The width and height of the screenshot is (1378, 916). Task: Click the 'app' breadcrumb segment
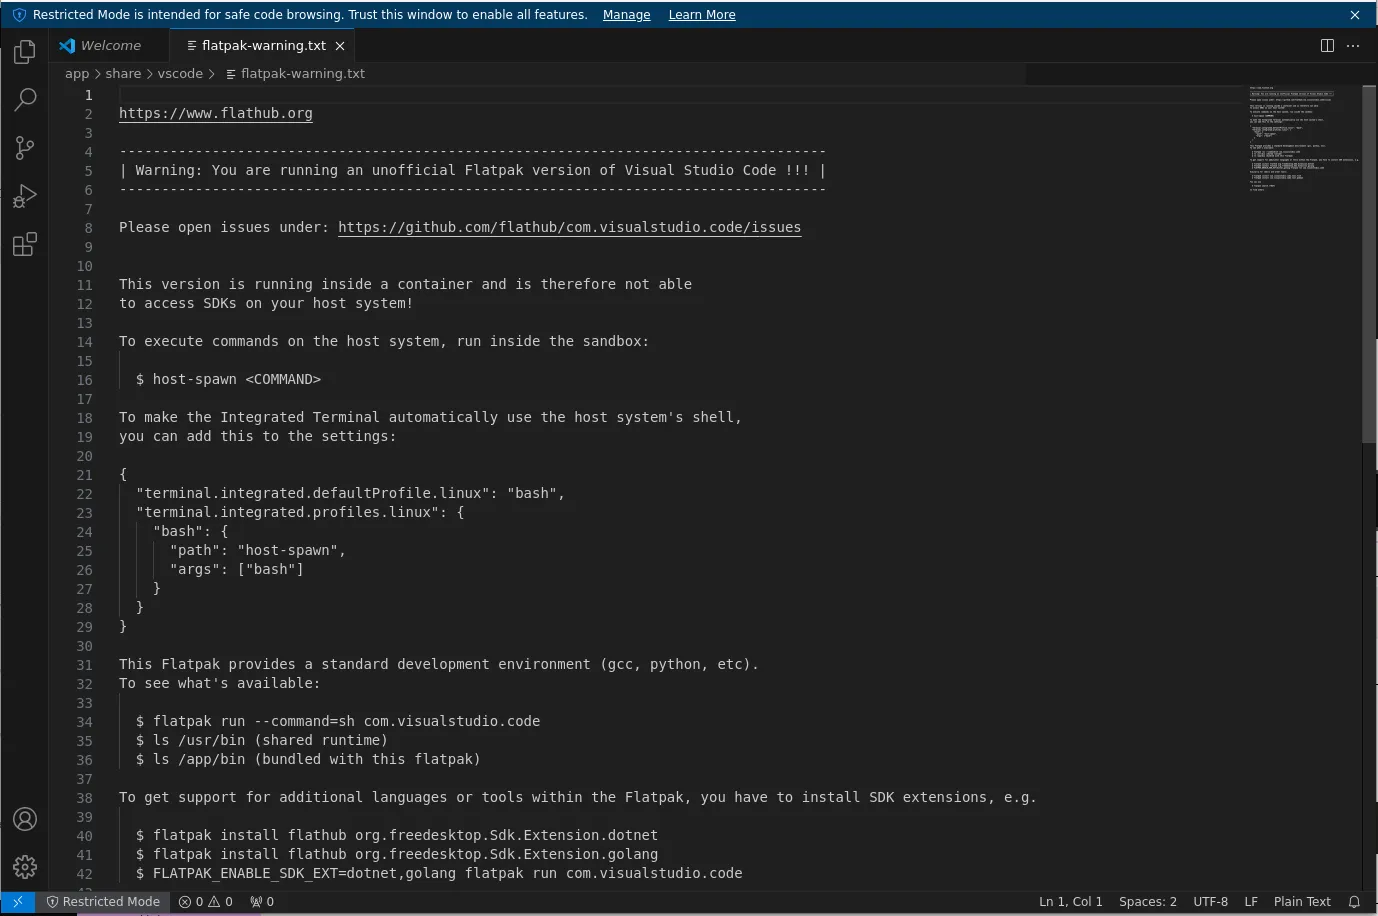[x=77, y=74]
